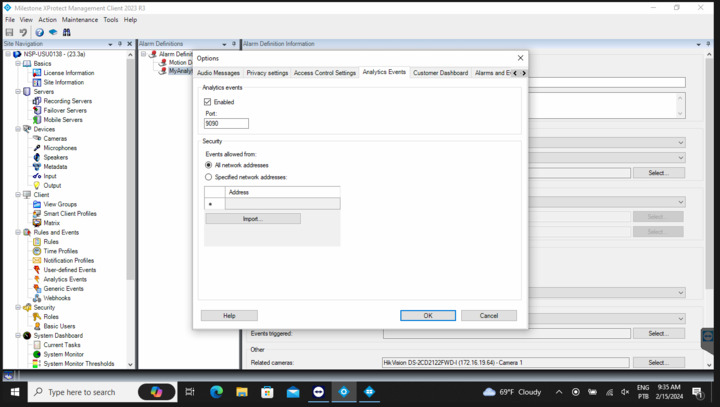The height and width of the screenshot is (407, 720).
Task: Switch to the Privacy settings tab
Action: coord(267,73)
